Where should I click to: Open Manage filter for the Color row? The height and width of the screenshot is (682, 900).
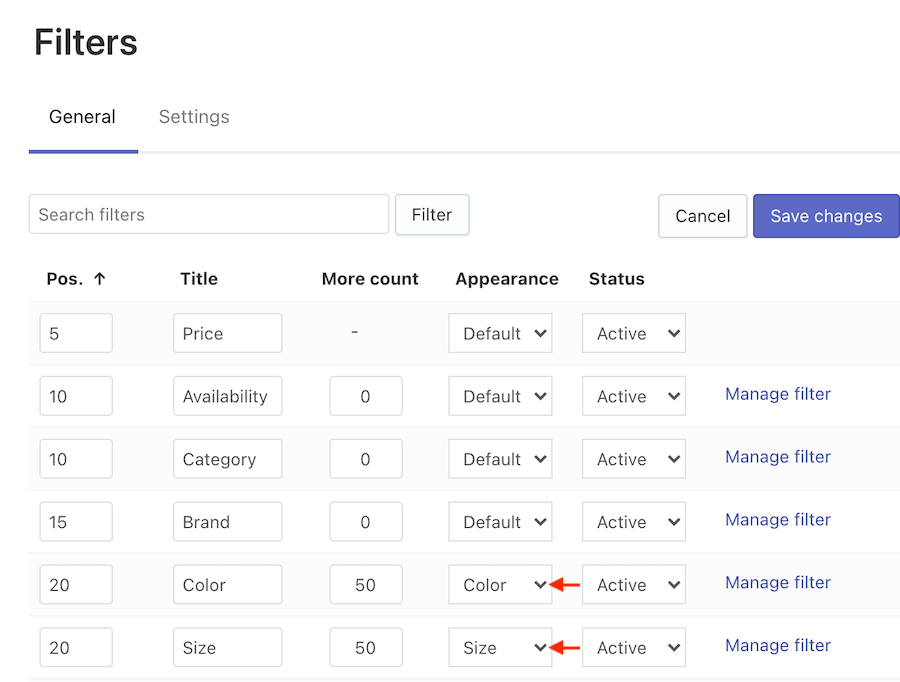pos(777,582)
